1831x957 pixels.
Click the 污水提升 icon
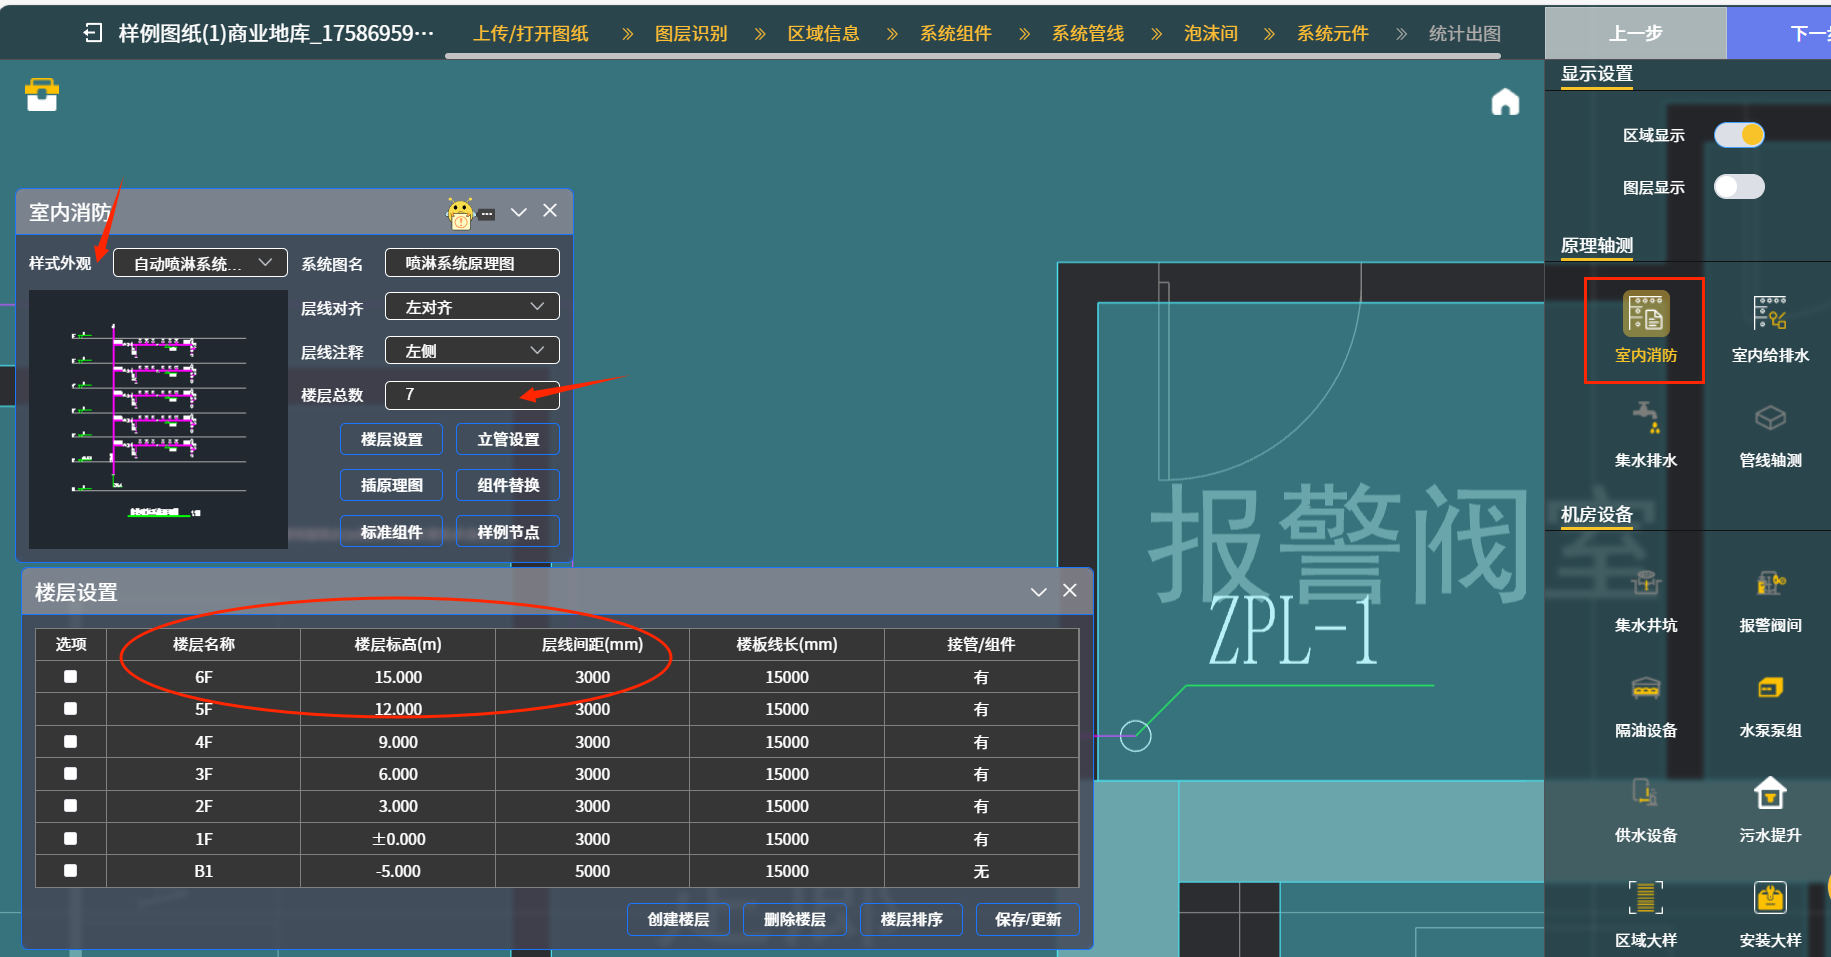pyautogui.click(x=1769, y=795)
